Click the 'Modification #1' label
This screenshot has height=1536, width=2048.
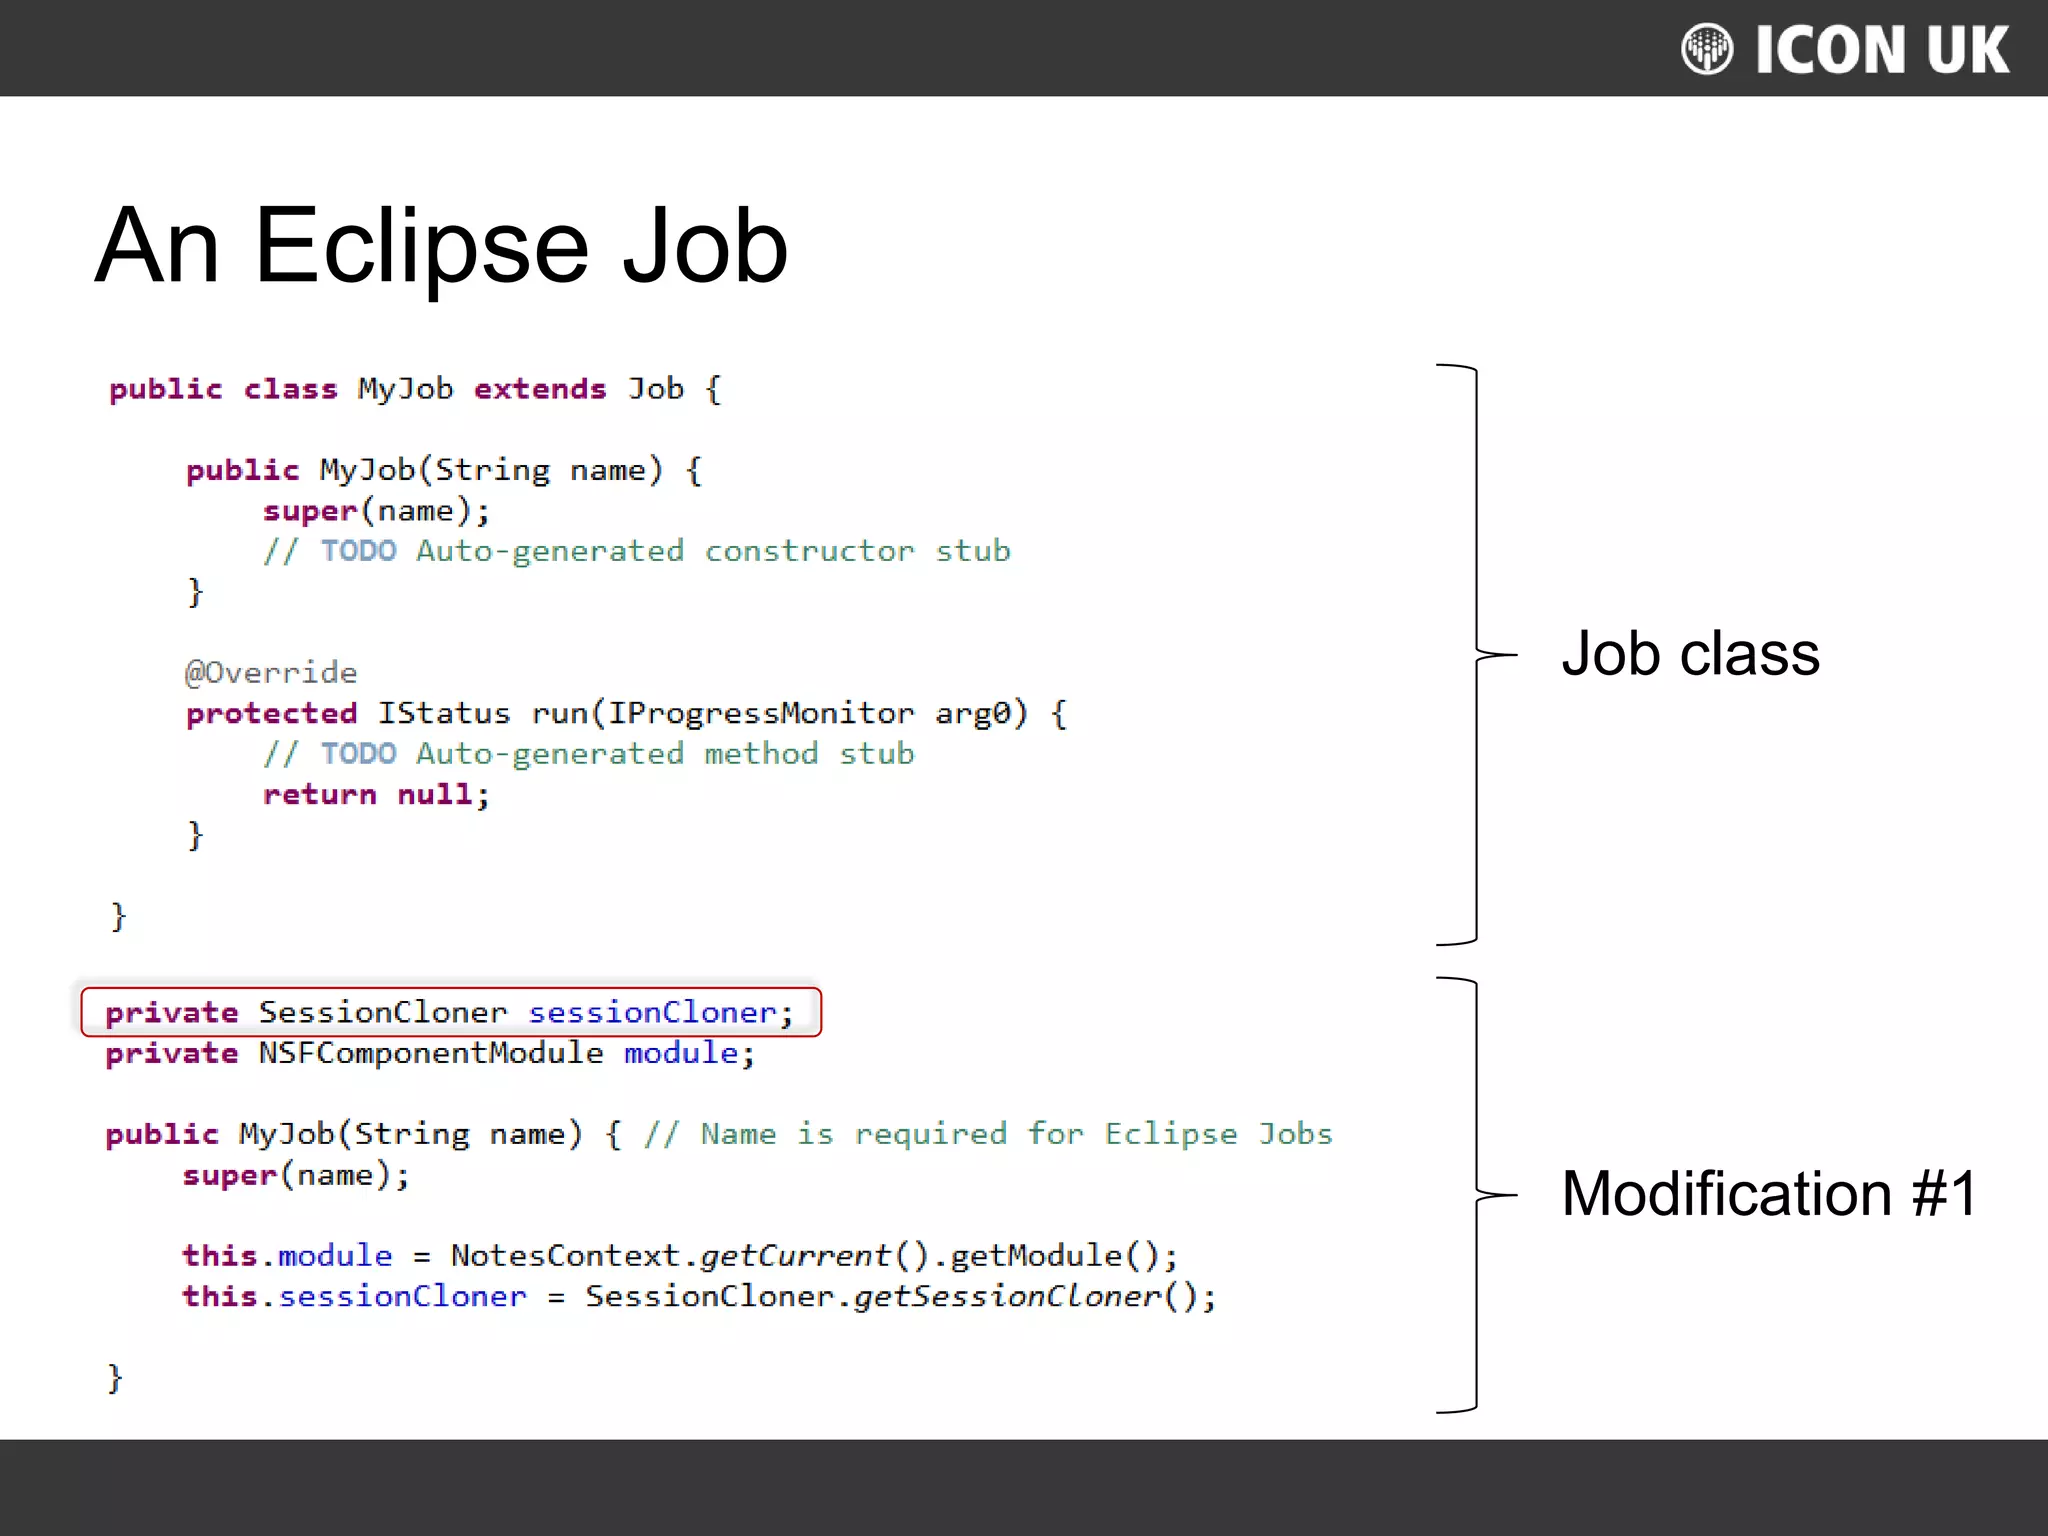(1769, 1194)
